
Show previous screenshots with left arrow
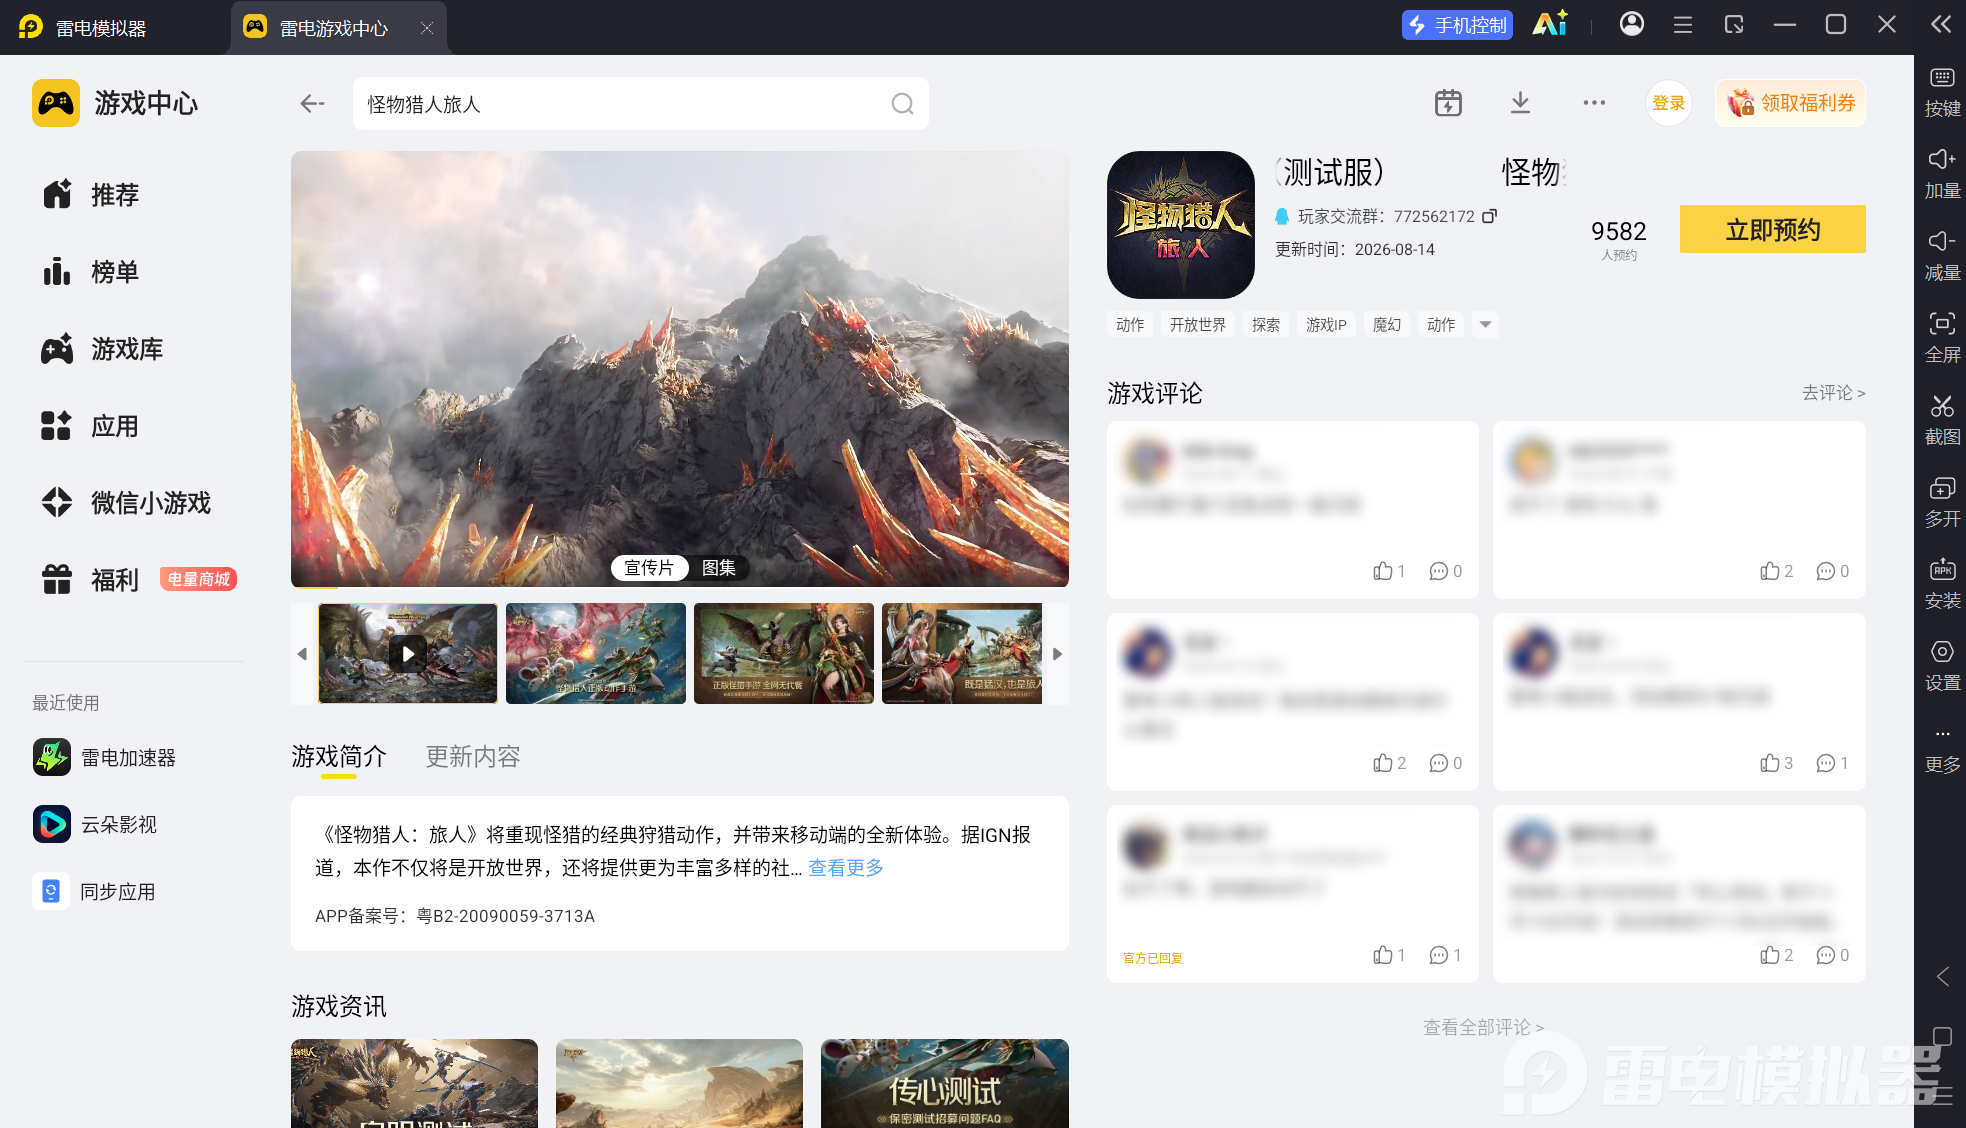coord(302,654)
